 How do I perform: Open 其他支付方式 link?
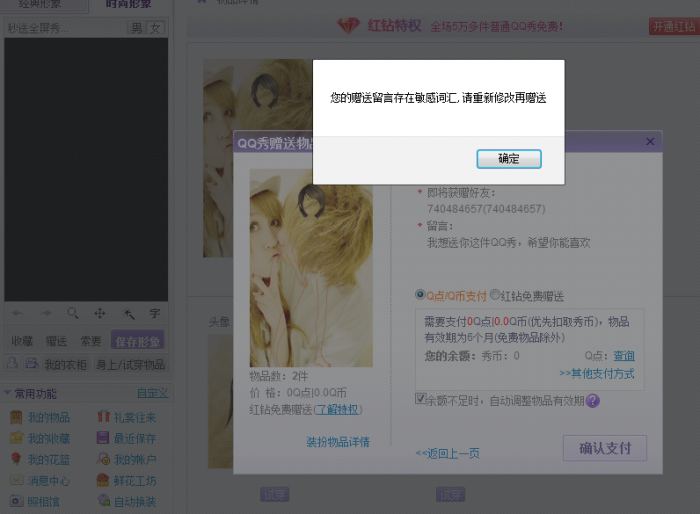(597, 373)
